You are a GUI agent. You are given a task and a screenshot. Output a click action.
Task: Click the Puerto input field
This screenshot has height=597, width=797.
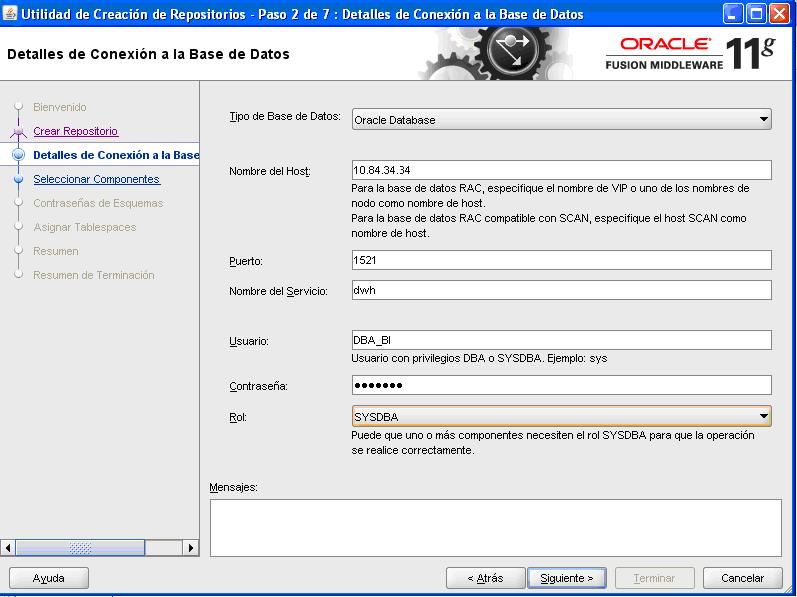click(561, 260)
